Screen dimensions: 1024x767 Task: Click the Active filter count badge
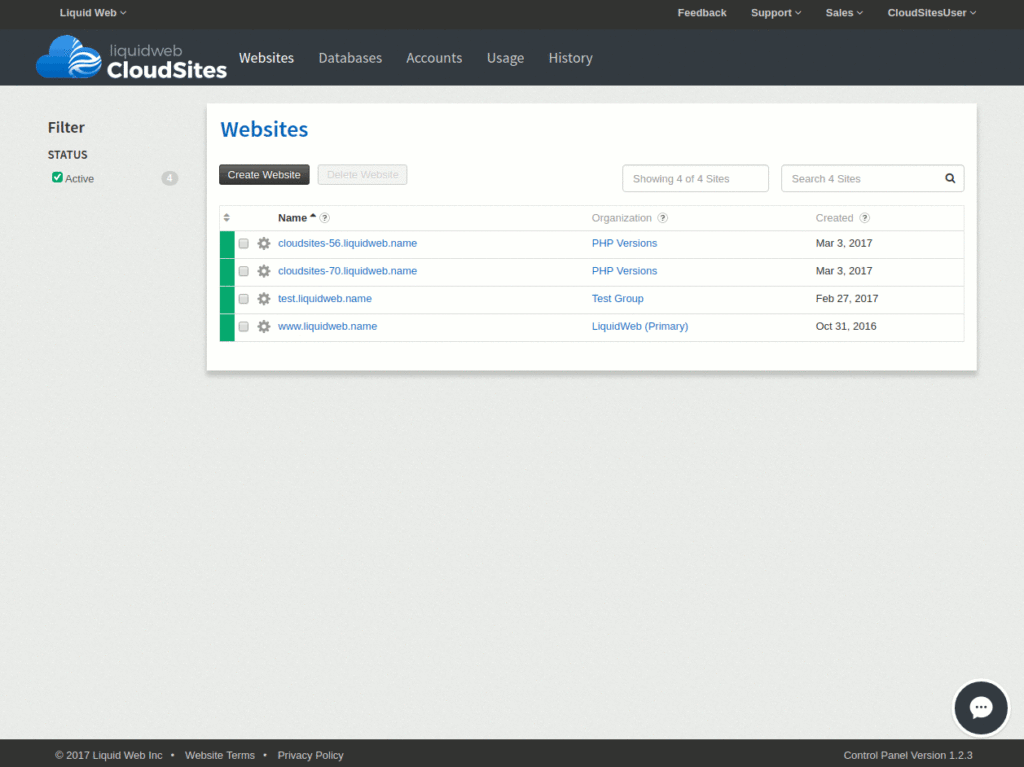pyautogui.click(x=170, y=178)
